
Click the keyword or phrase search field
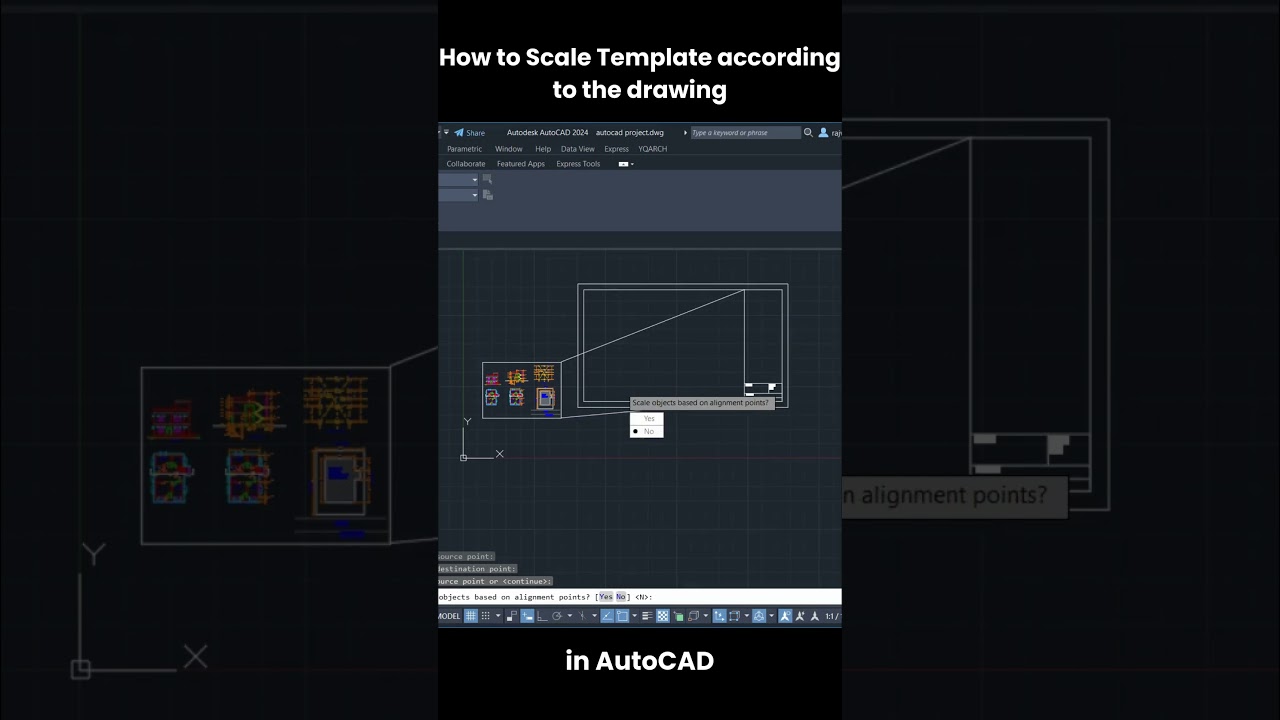pos(745,132)
